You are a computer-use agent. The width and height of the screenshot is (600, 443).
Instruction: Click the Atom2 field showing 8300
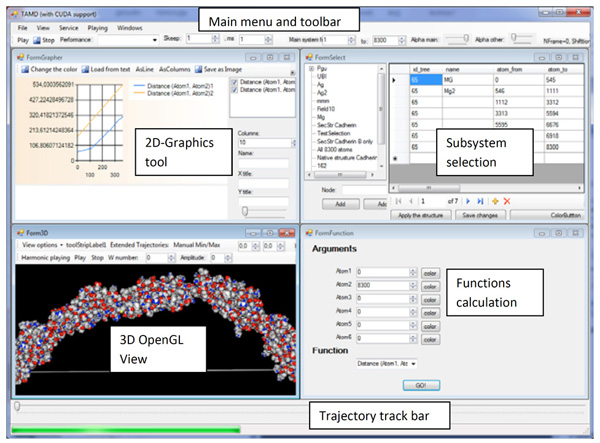(x=383, y=285)
